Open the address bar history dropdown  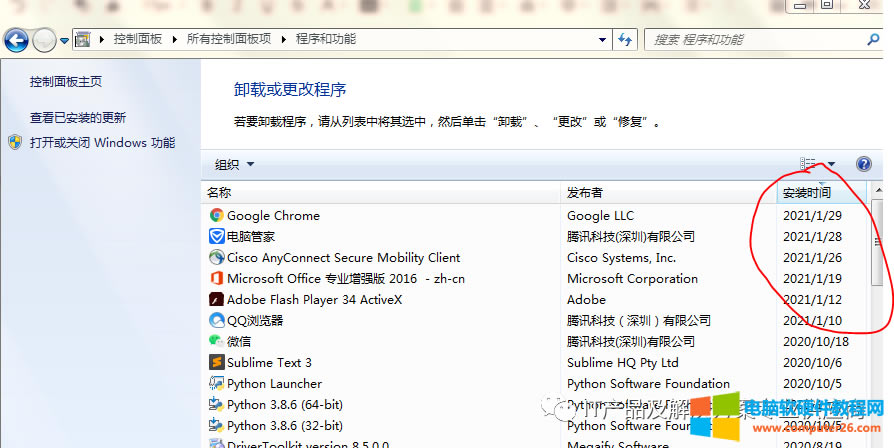tap(602, 40)
